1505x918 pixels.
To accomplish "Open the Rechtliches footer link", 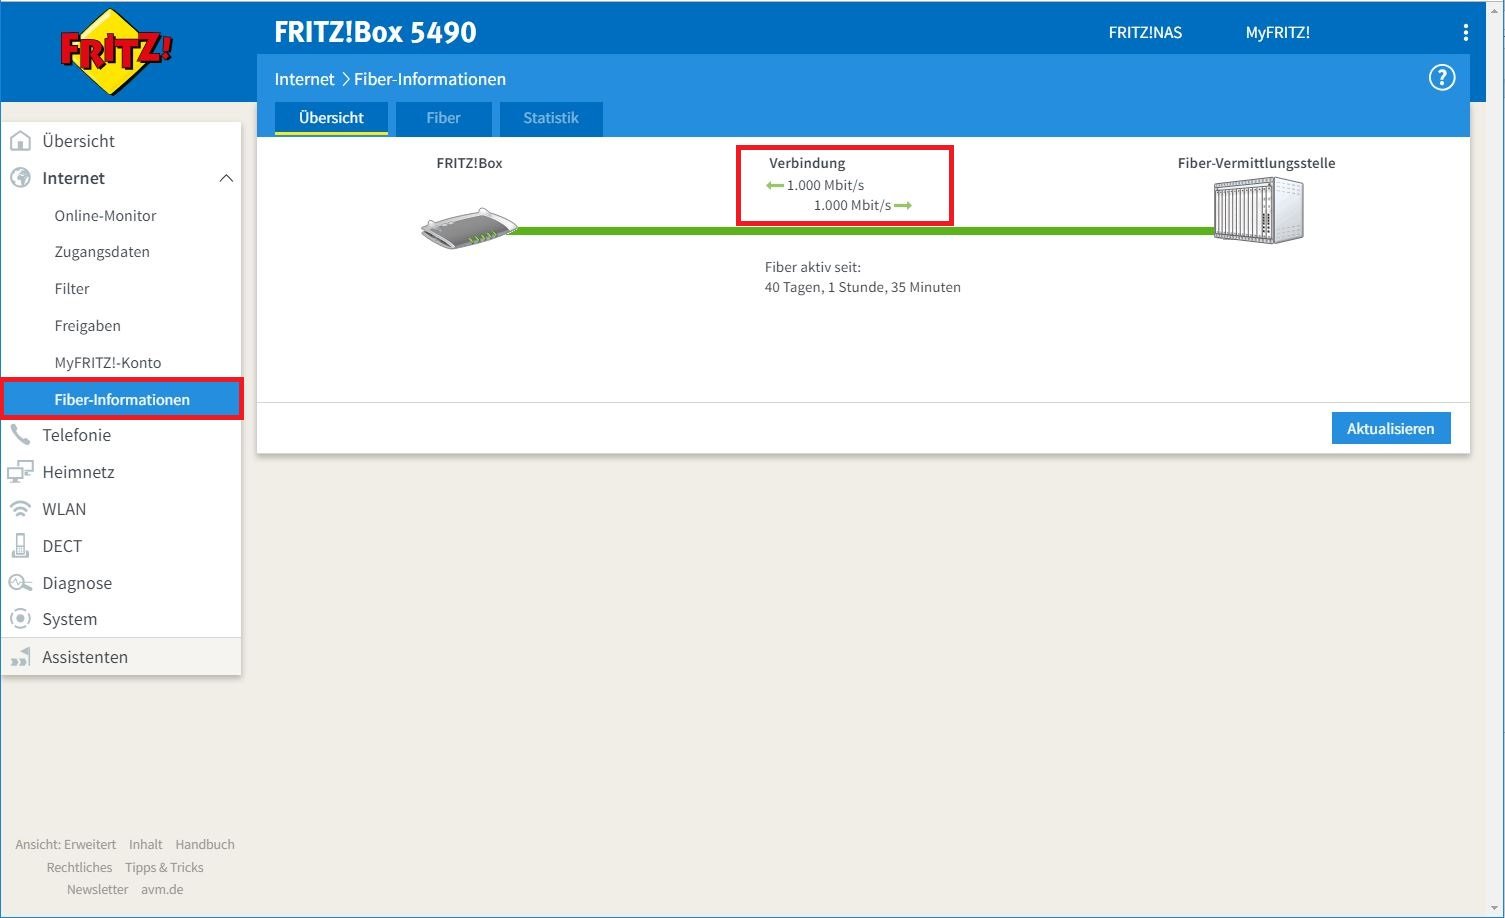I will 79,868.
